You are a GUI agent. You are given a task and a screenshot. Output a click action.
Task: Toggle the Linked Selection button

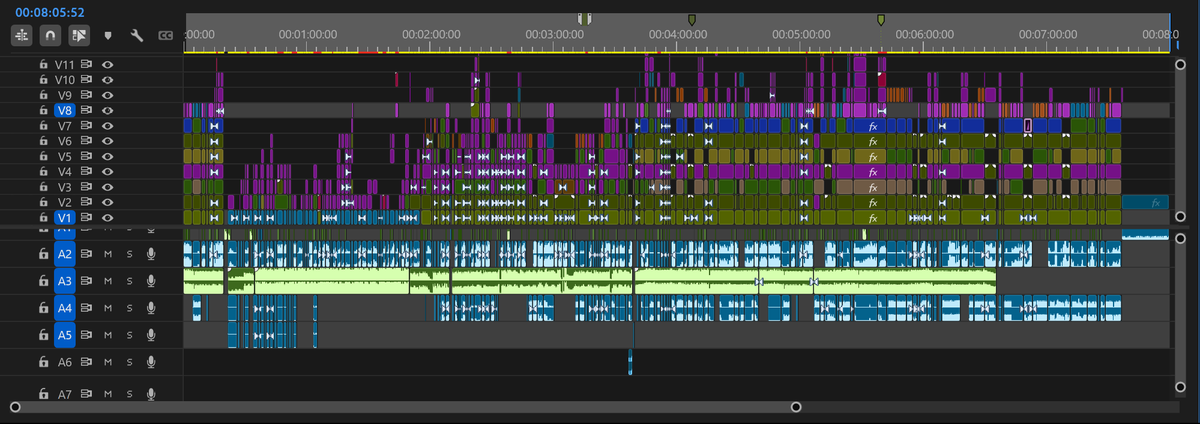point(80,35)
